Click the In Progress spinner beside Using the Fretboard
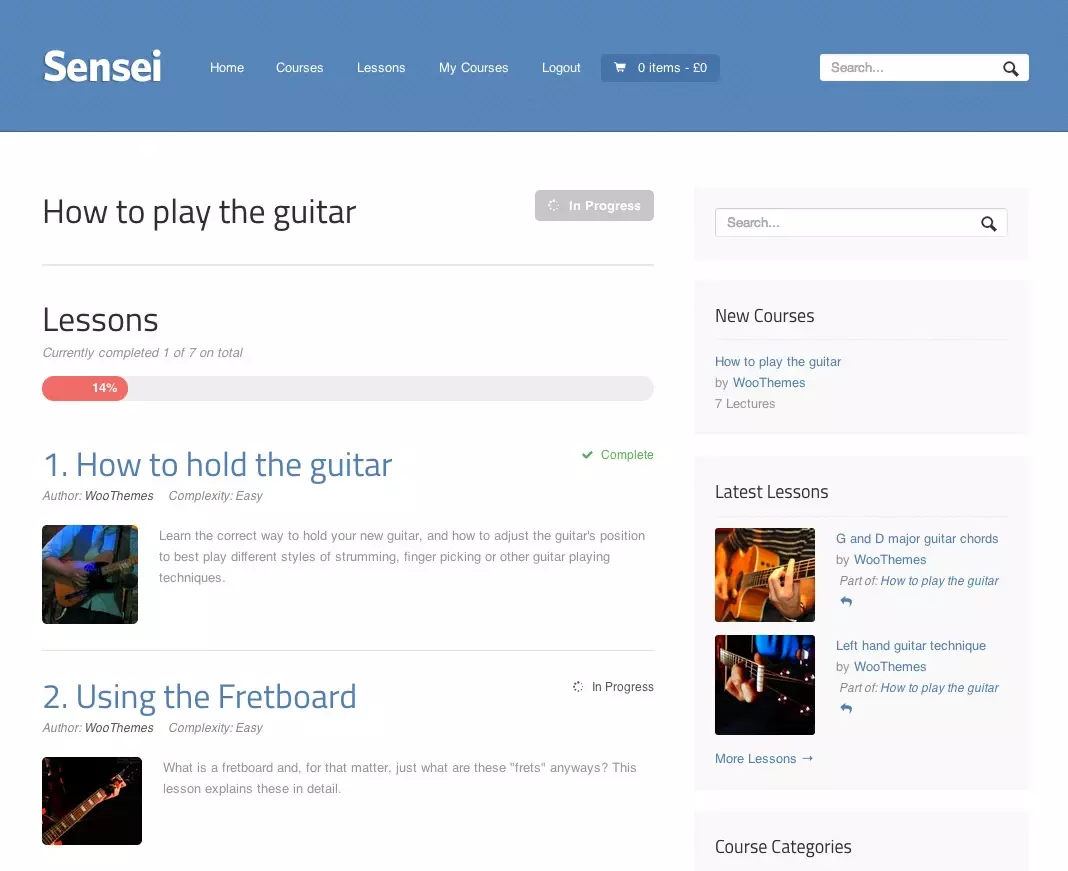Screen dimensions: 1068x871 pos(578,687)
